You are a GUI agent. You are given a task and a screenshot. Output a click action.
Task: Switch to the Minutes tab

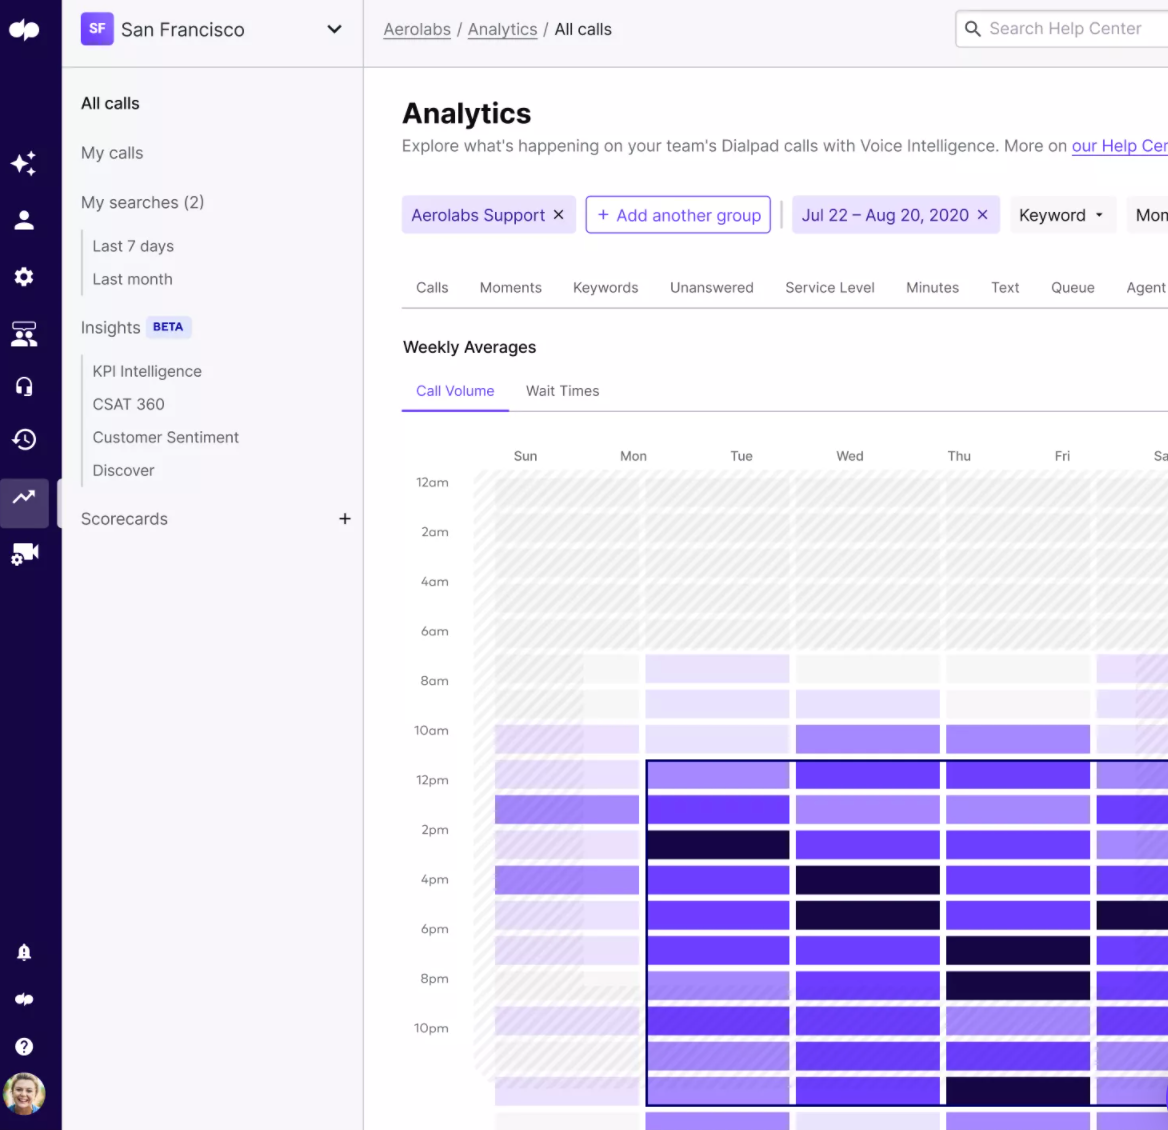(932, 288)
